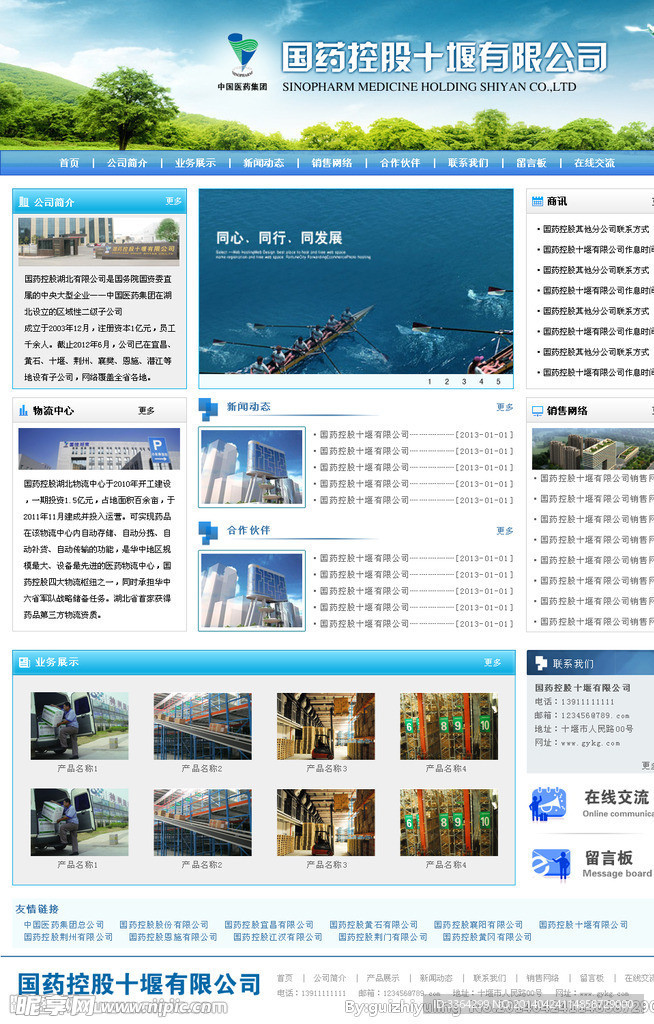654x1024 pixels.
Task: Open second-row numbered racks image 产品名称4
Action: click(x=449, y=822)
